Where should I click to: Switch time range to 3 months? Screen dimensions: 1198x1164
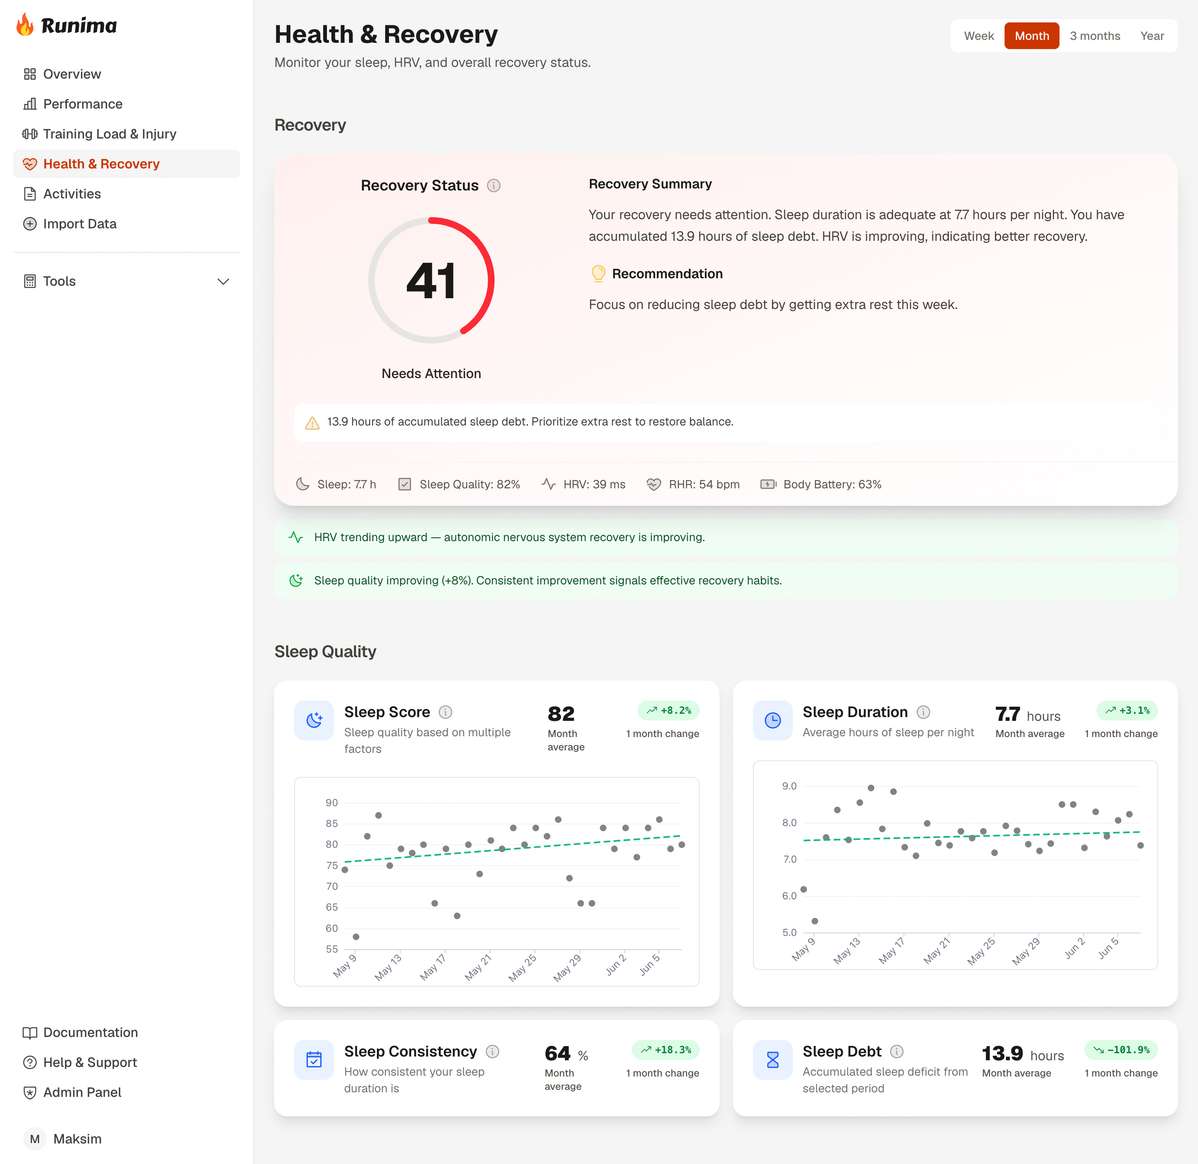1095,36
